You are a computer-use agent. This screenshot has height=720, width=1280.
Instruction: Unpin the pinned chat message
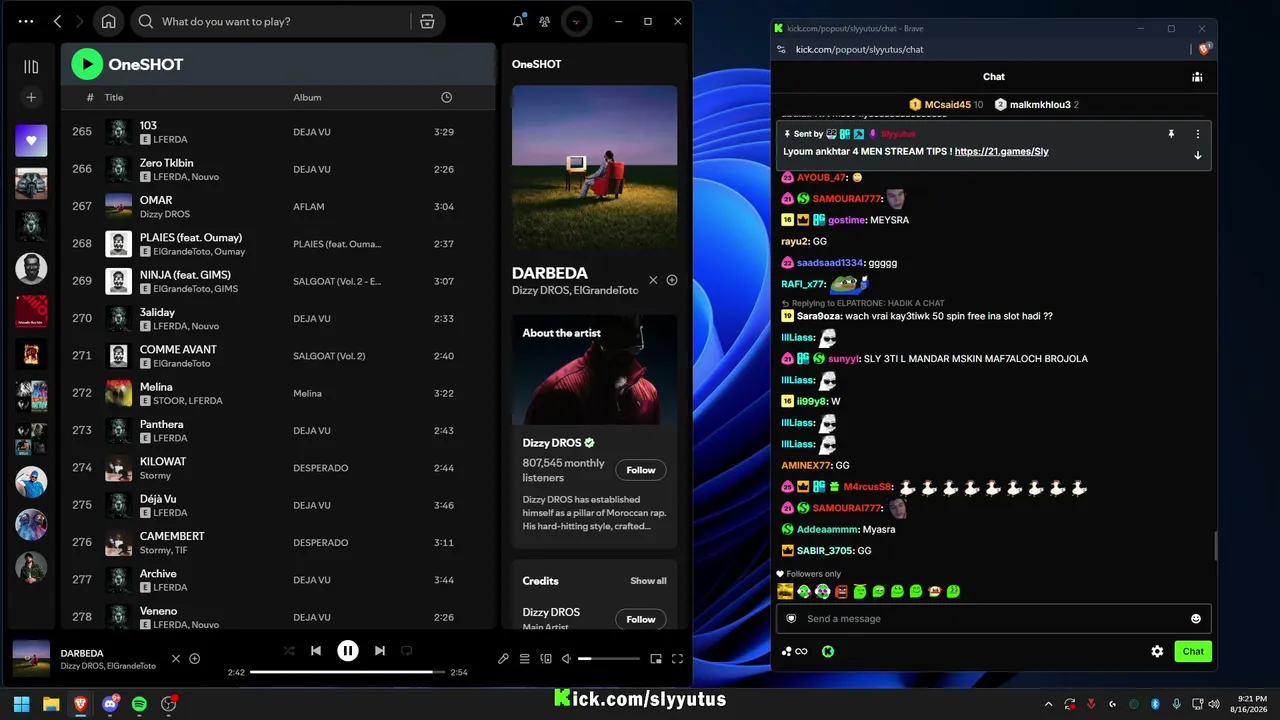[x=1171, y=133]
